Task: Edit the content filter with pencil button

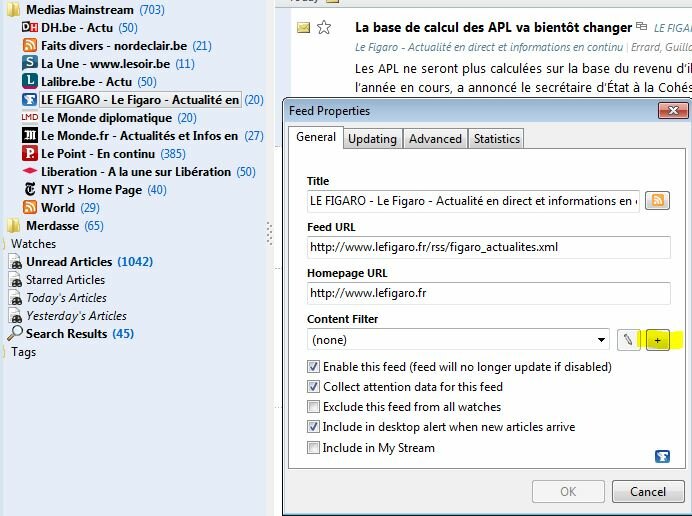Action: coord(628,340)
